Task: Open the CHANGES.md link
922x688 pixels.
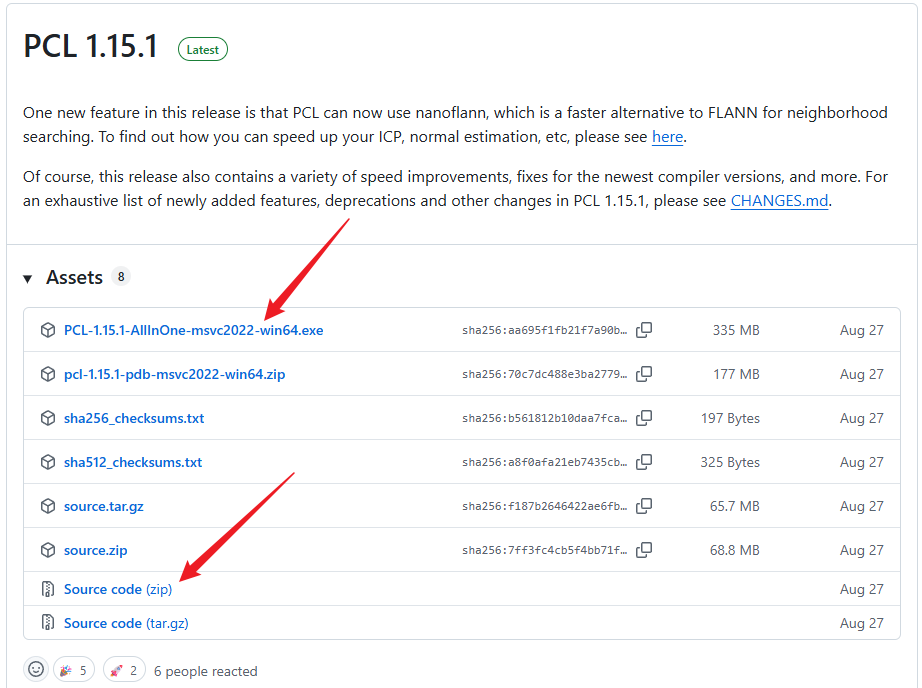Action: coord(779,200)
